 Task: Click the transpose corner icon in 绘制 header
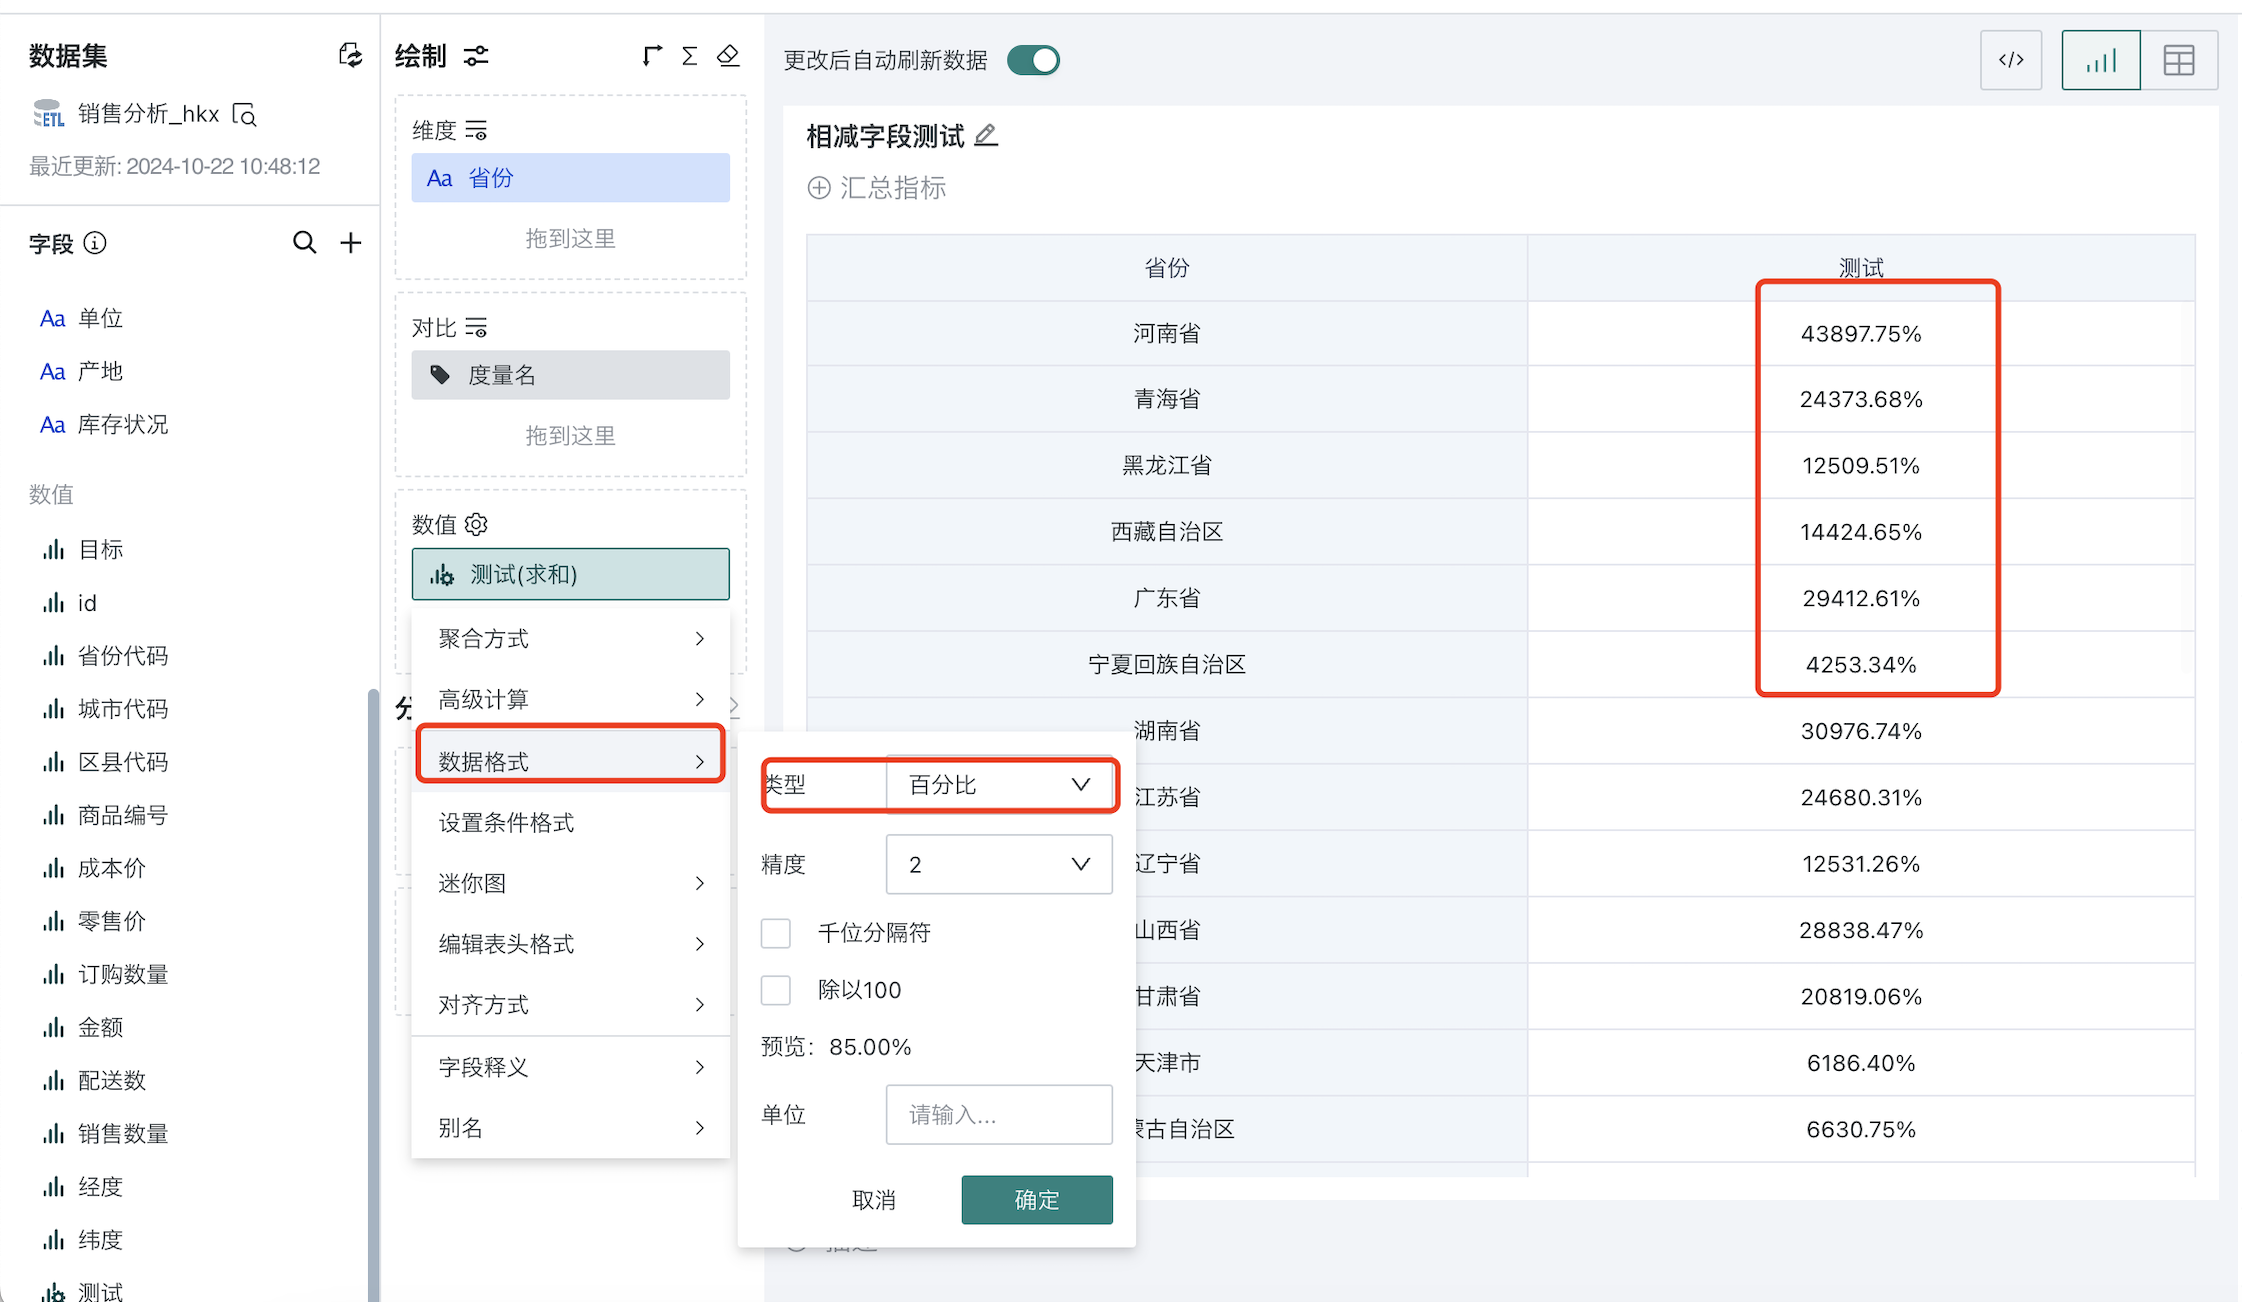[x=652, y=56]
